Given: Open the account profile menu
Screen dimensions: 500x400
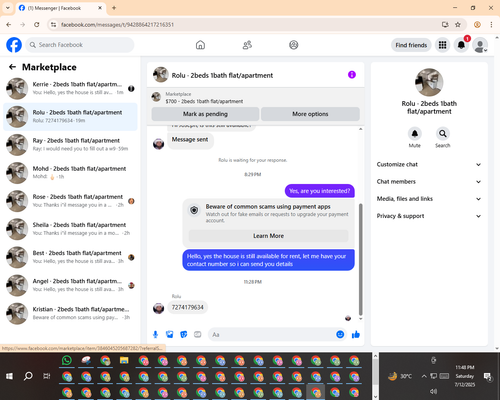Looking at the screenshot, I should (480, 45).
